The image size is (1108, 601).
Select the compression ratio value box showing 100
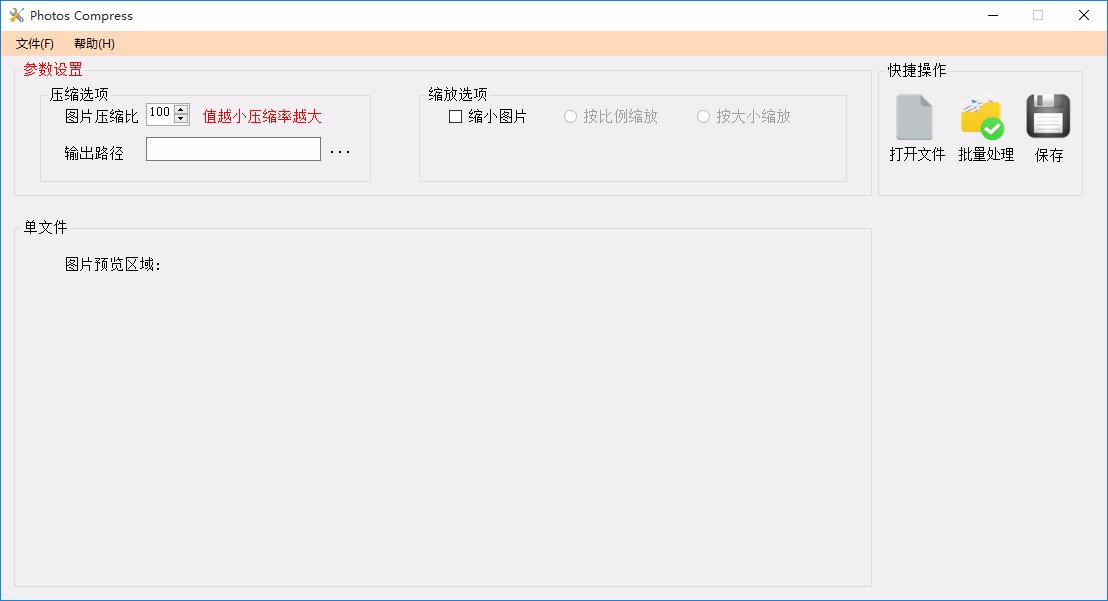(162, 113)
